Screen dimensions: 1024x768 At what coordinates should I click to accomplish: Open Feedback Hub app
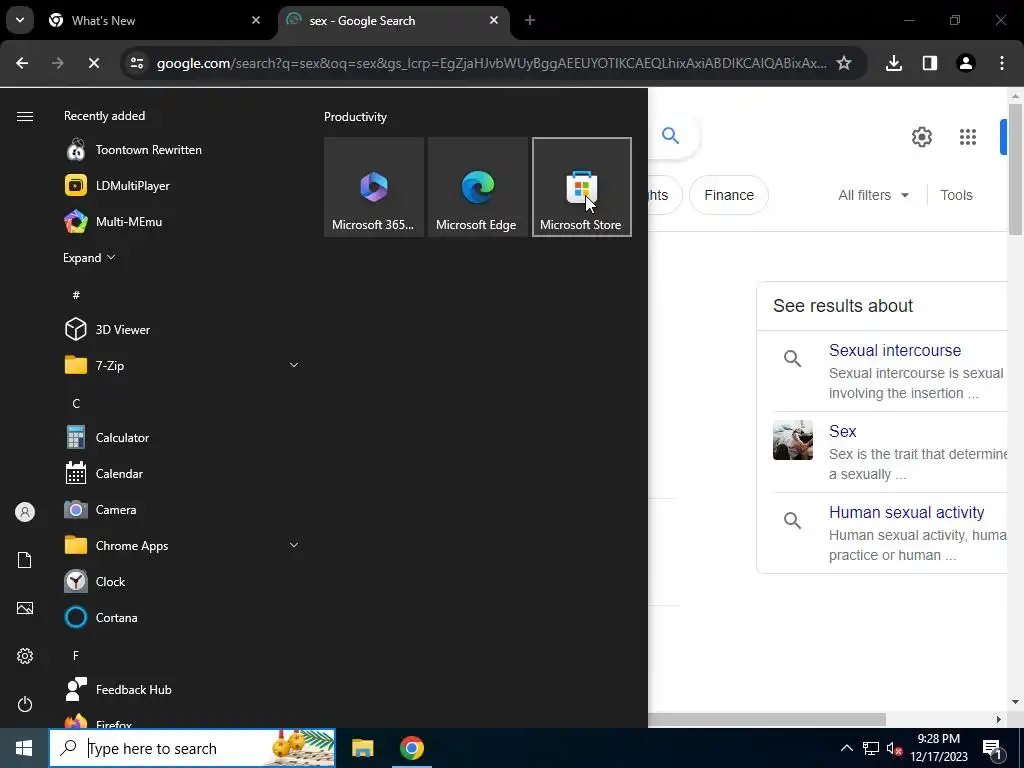coord(181,690)
